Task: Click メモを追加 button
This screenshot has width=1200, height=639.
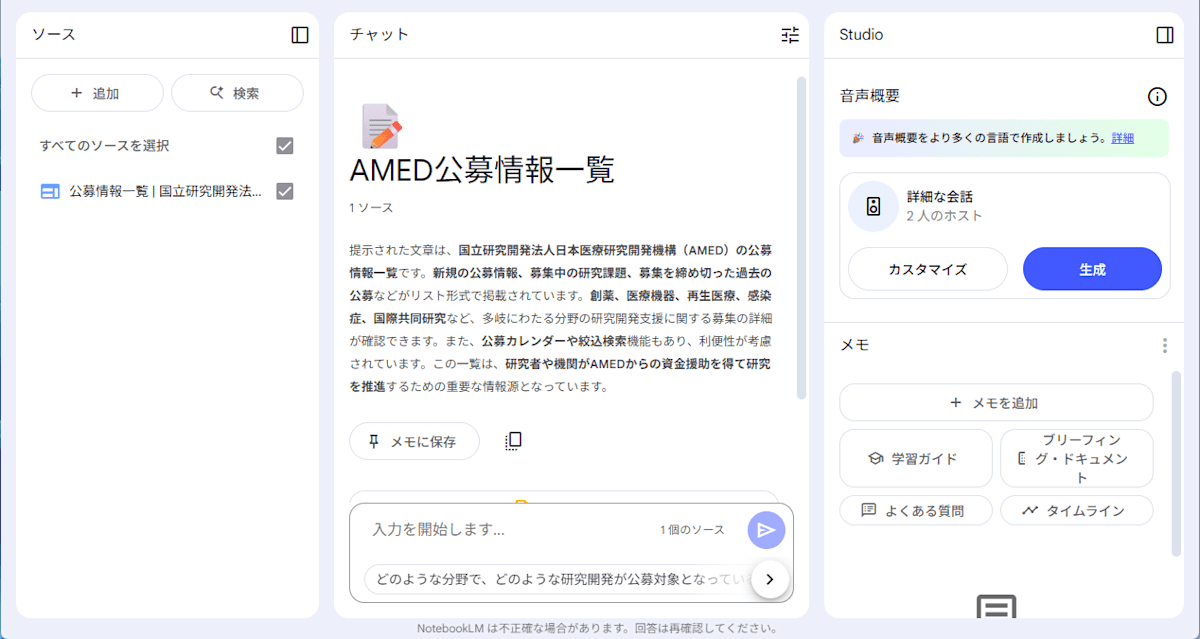Action: [996, 403]
